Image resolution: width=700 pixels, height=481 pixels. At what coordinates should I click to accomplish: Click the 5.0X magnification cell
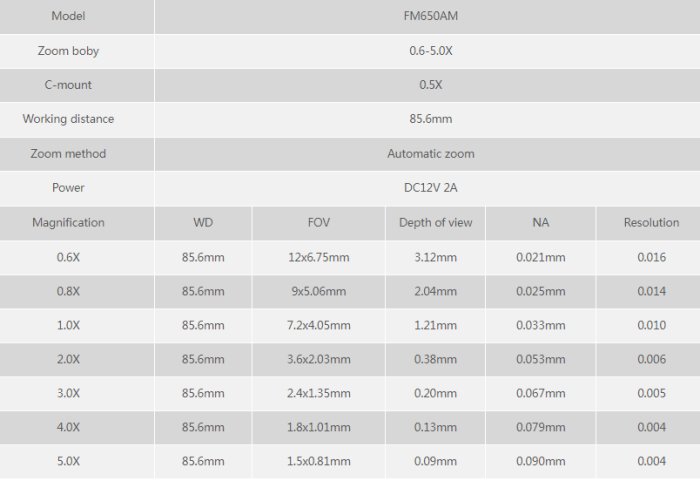pos(68,461)
